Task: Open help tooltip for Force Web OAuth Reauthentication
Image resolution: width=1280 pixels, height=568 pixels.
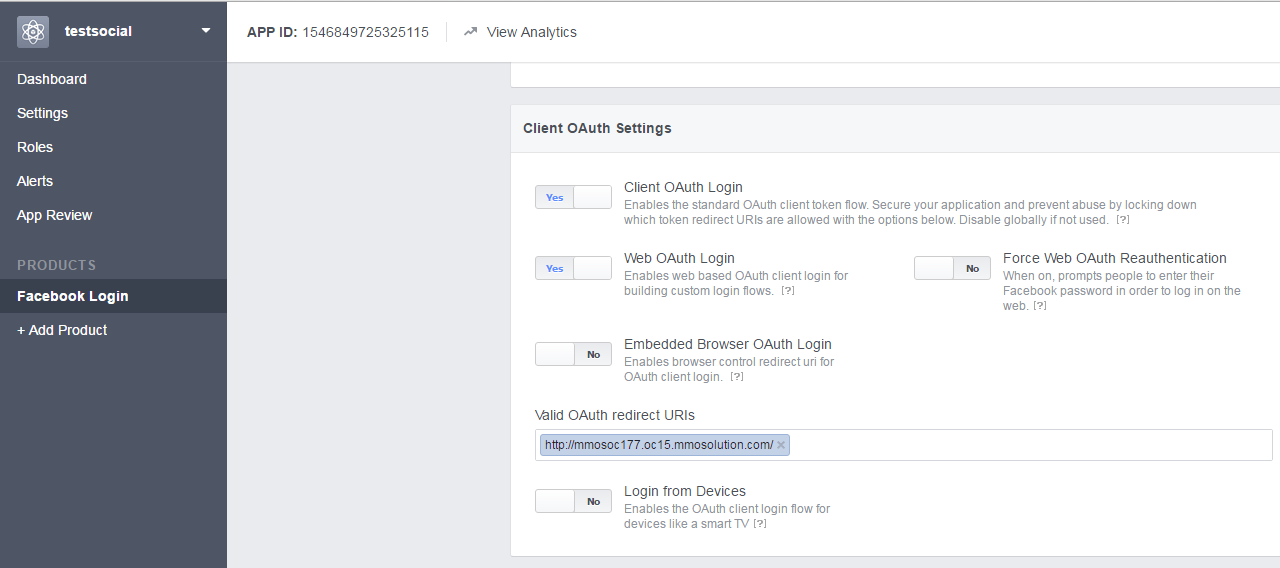Action: (1040, 306)
